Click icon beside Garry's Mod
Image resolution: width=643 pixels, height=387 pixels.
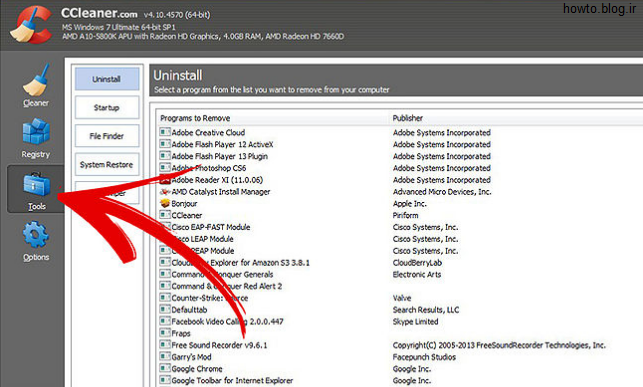[x=165, y=357]
